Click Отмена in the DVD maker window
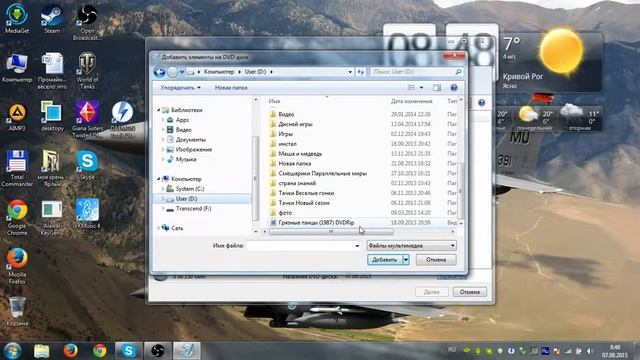This screenshot has height=360, width=640. [469, 292]
